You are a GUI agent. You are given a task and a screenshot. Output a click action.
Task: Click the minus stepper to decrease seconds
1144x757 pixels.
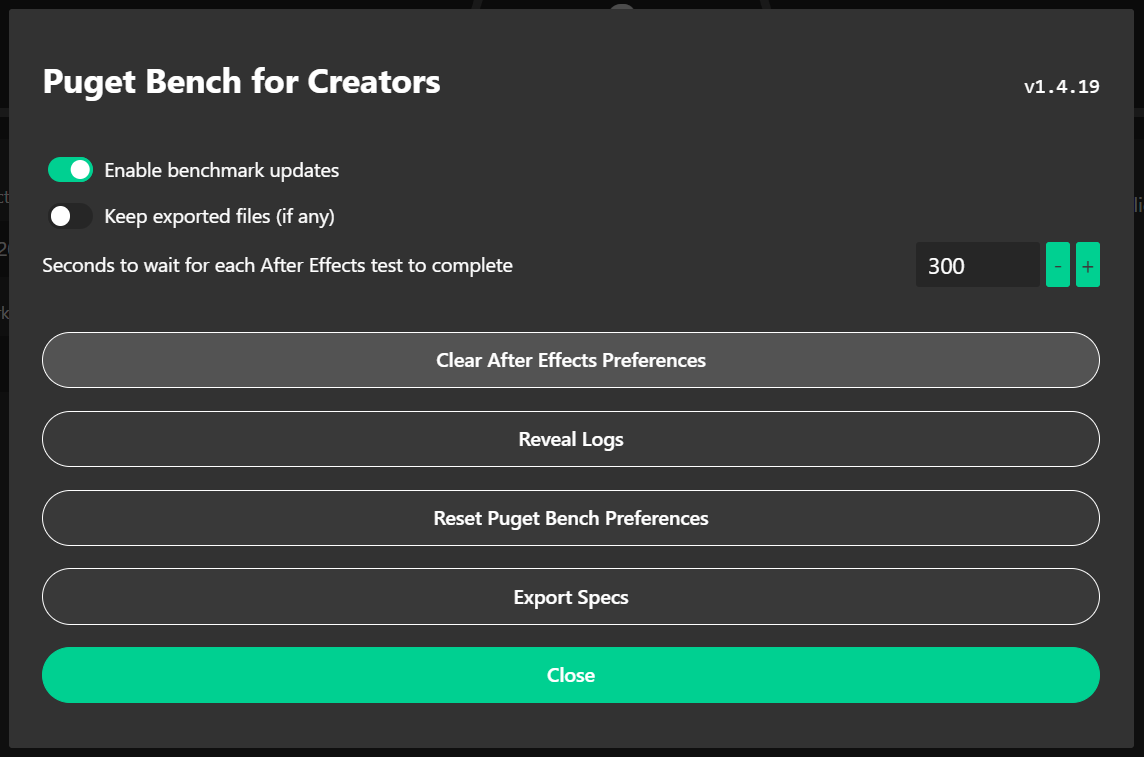(x=1057, y=264)
